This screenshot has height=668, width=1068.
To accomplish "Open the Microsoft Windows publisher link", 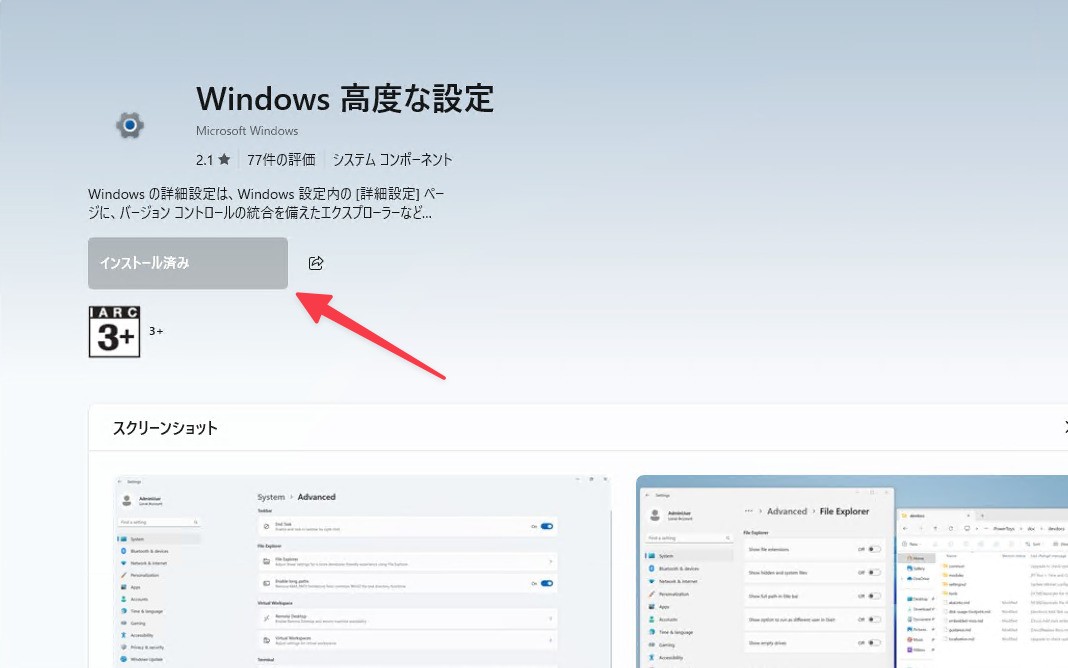I will tap(247, 131).
